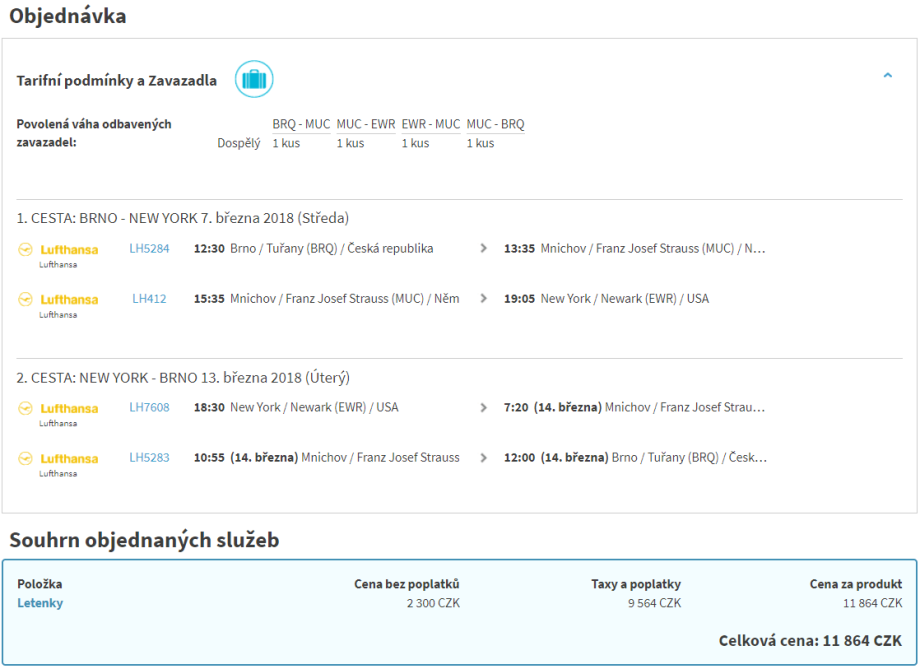Click the Letenky item link
This screenshot has height=669, width=920.
[x=40, y=603]
